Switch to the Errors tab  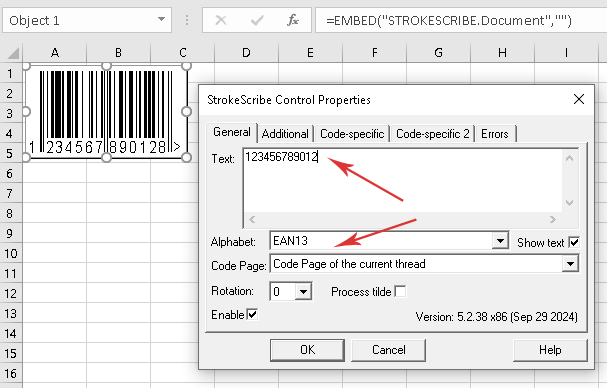[495, 134]
